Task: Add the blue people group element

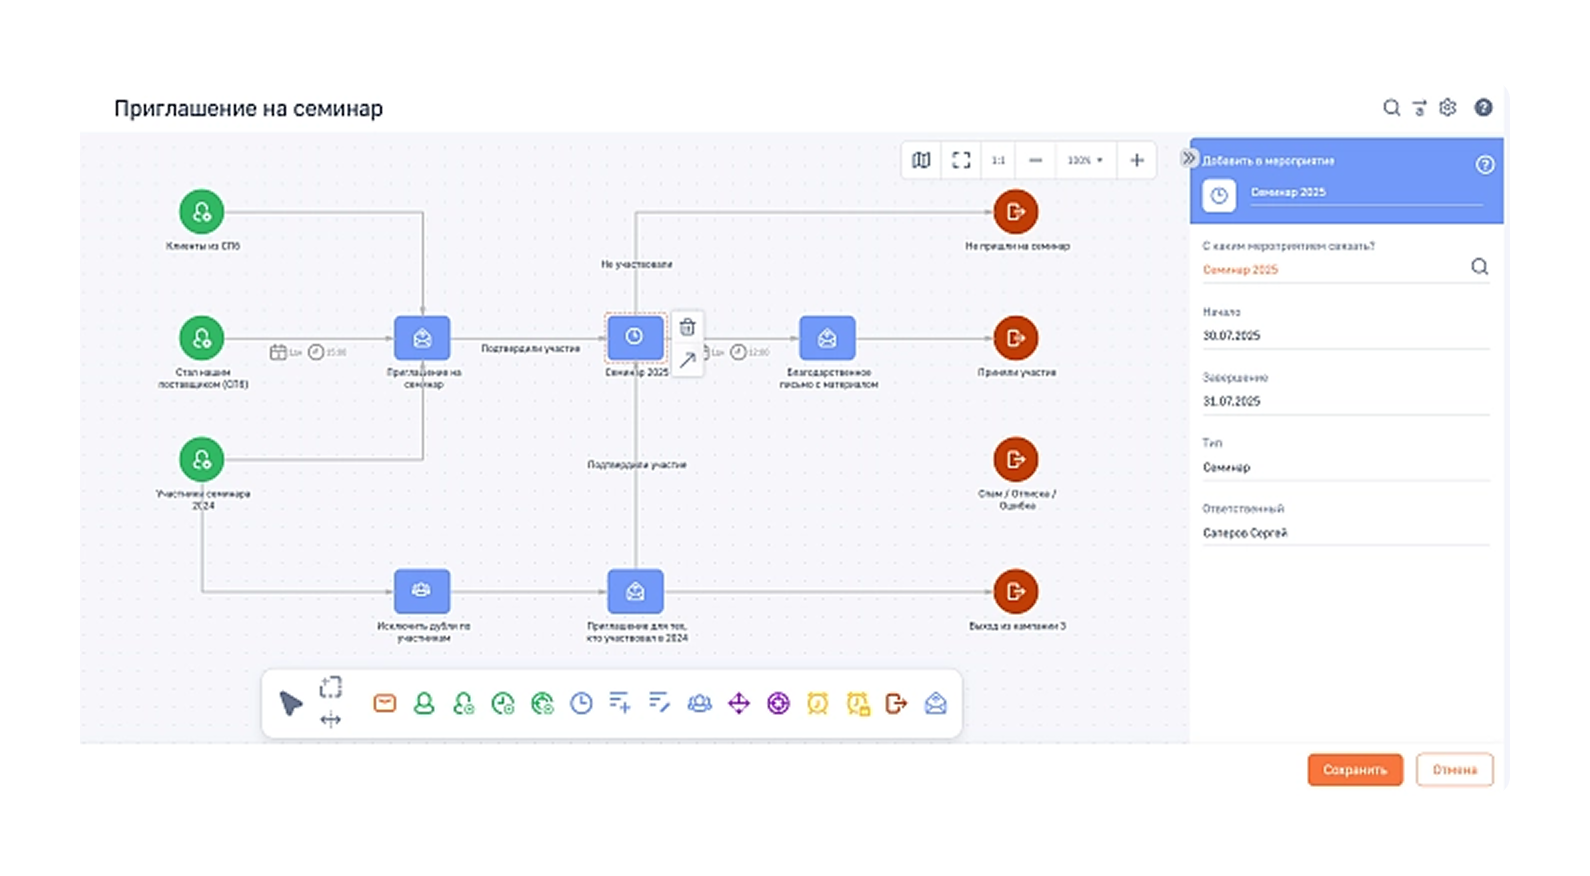Action: 699,704
